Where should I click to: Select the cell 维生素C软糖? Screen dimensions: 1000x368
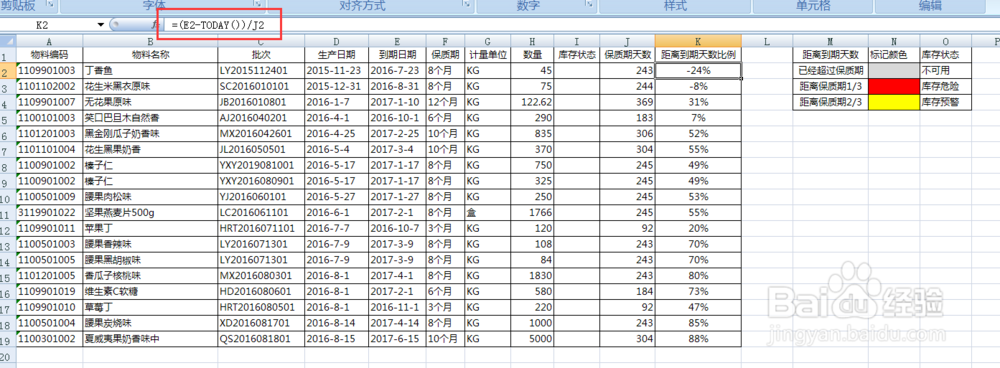click(x=150, y=292)
